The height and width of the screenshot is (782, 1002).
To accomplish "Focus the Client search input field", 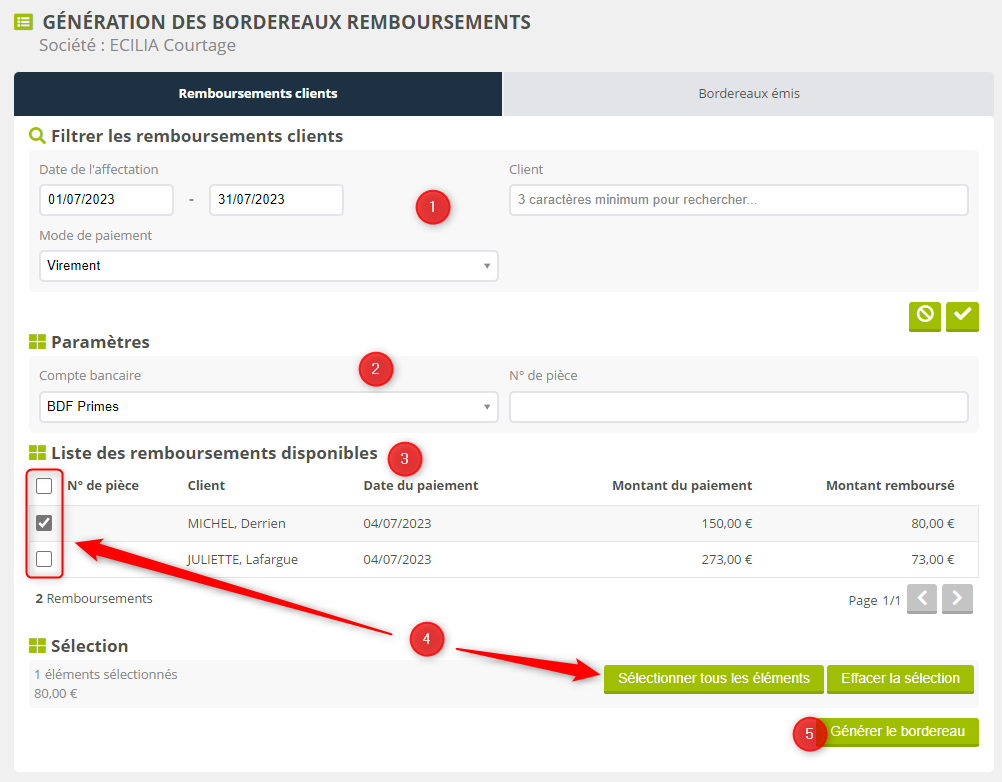I will (x=738, y=200).
